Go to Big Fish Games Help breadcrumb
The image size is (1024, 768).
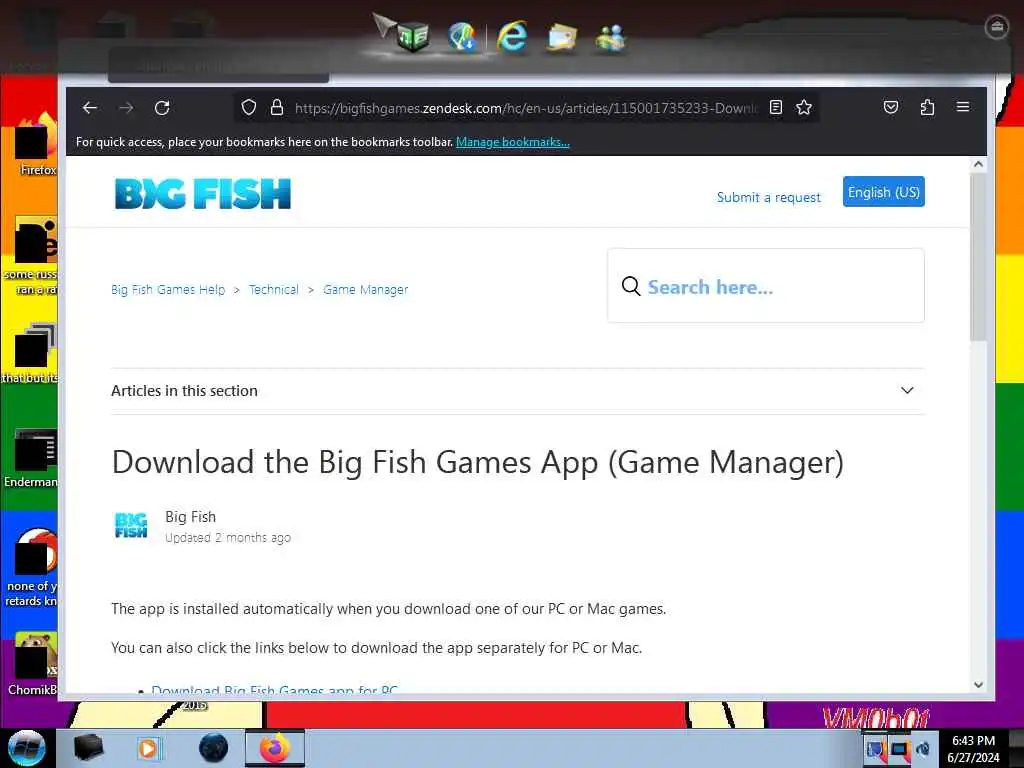click(x=168, y=289)
